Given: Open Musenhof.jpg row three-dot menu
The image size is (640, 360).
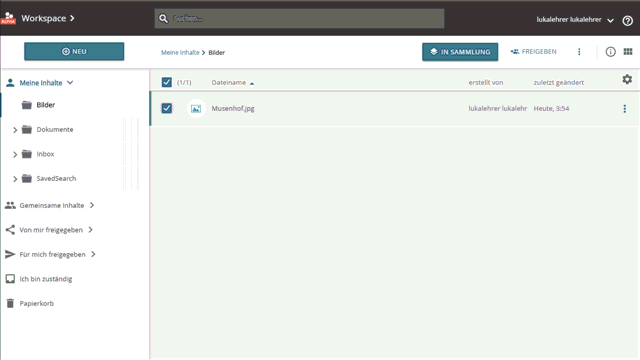Looking at the screenshot, I should 624,109.
